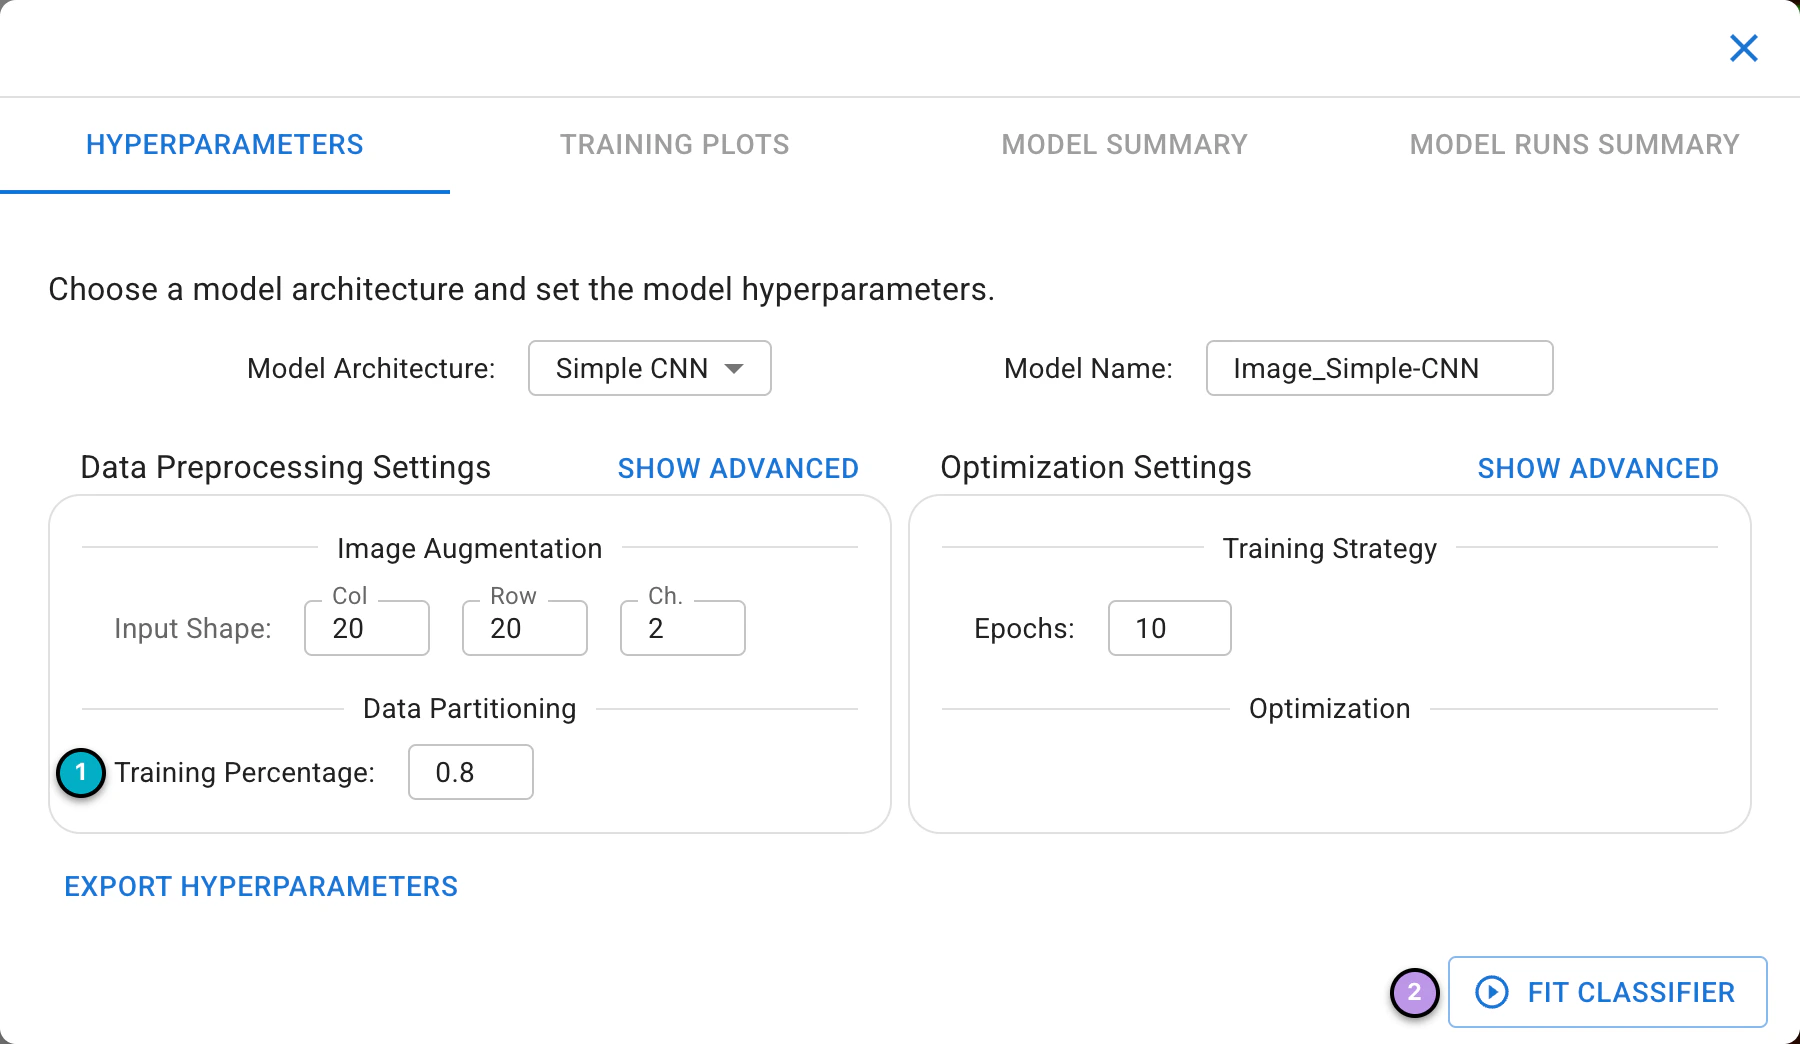Click the Optimization Settings title
Image resolution: width=1800 pixels, height=1044 pixels.
pos(1096,467)
